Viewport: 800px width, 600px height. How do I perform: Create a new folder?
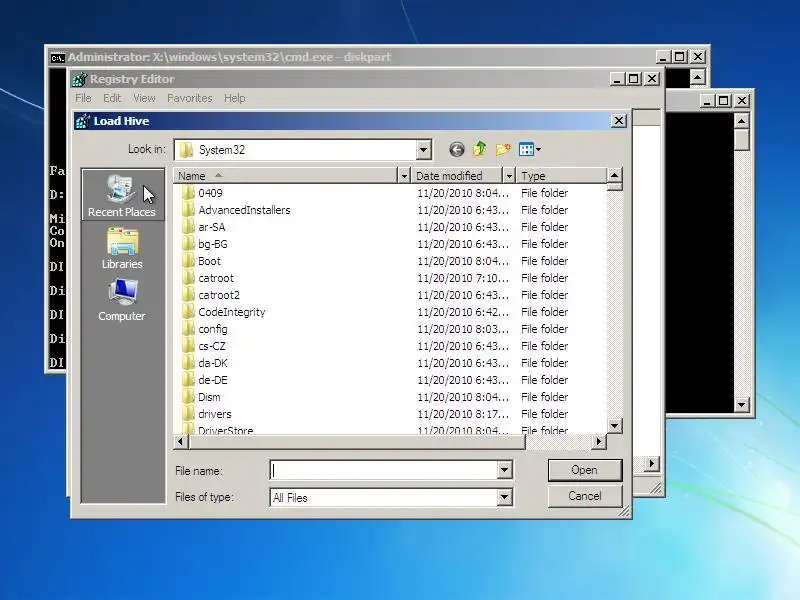(x=503, y=149)
